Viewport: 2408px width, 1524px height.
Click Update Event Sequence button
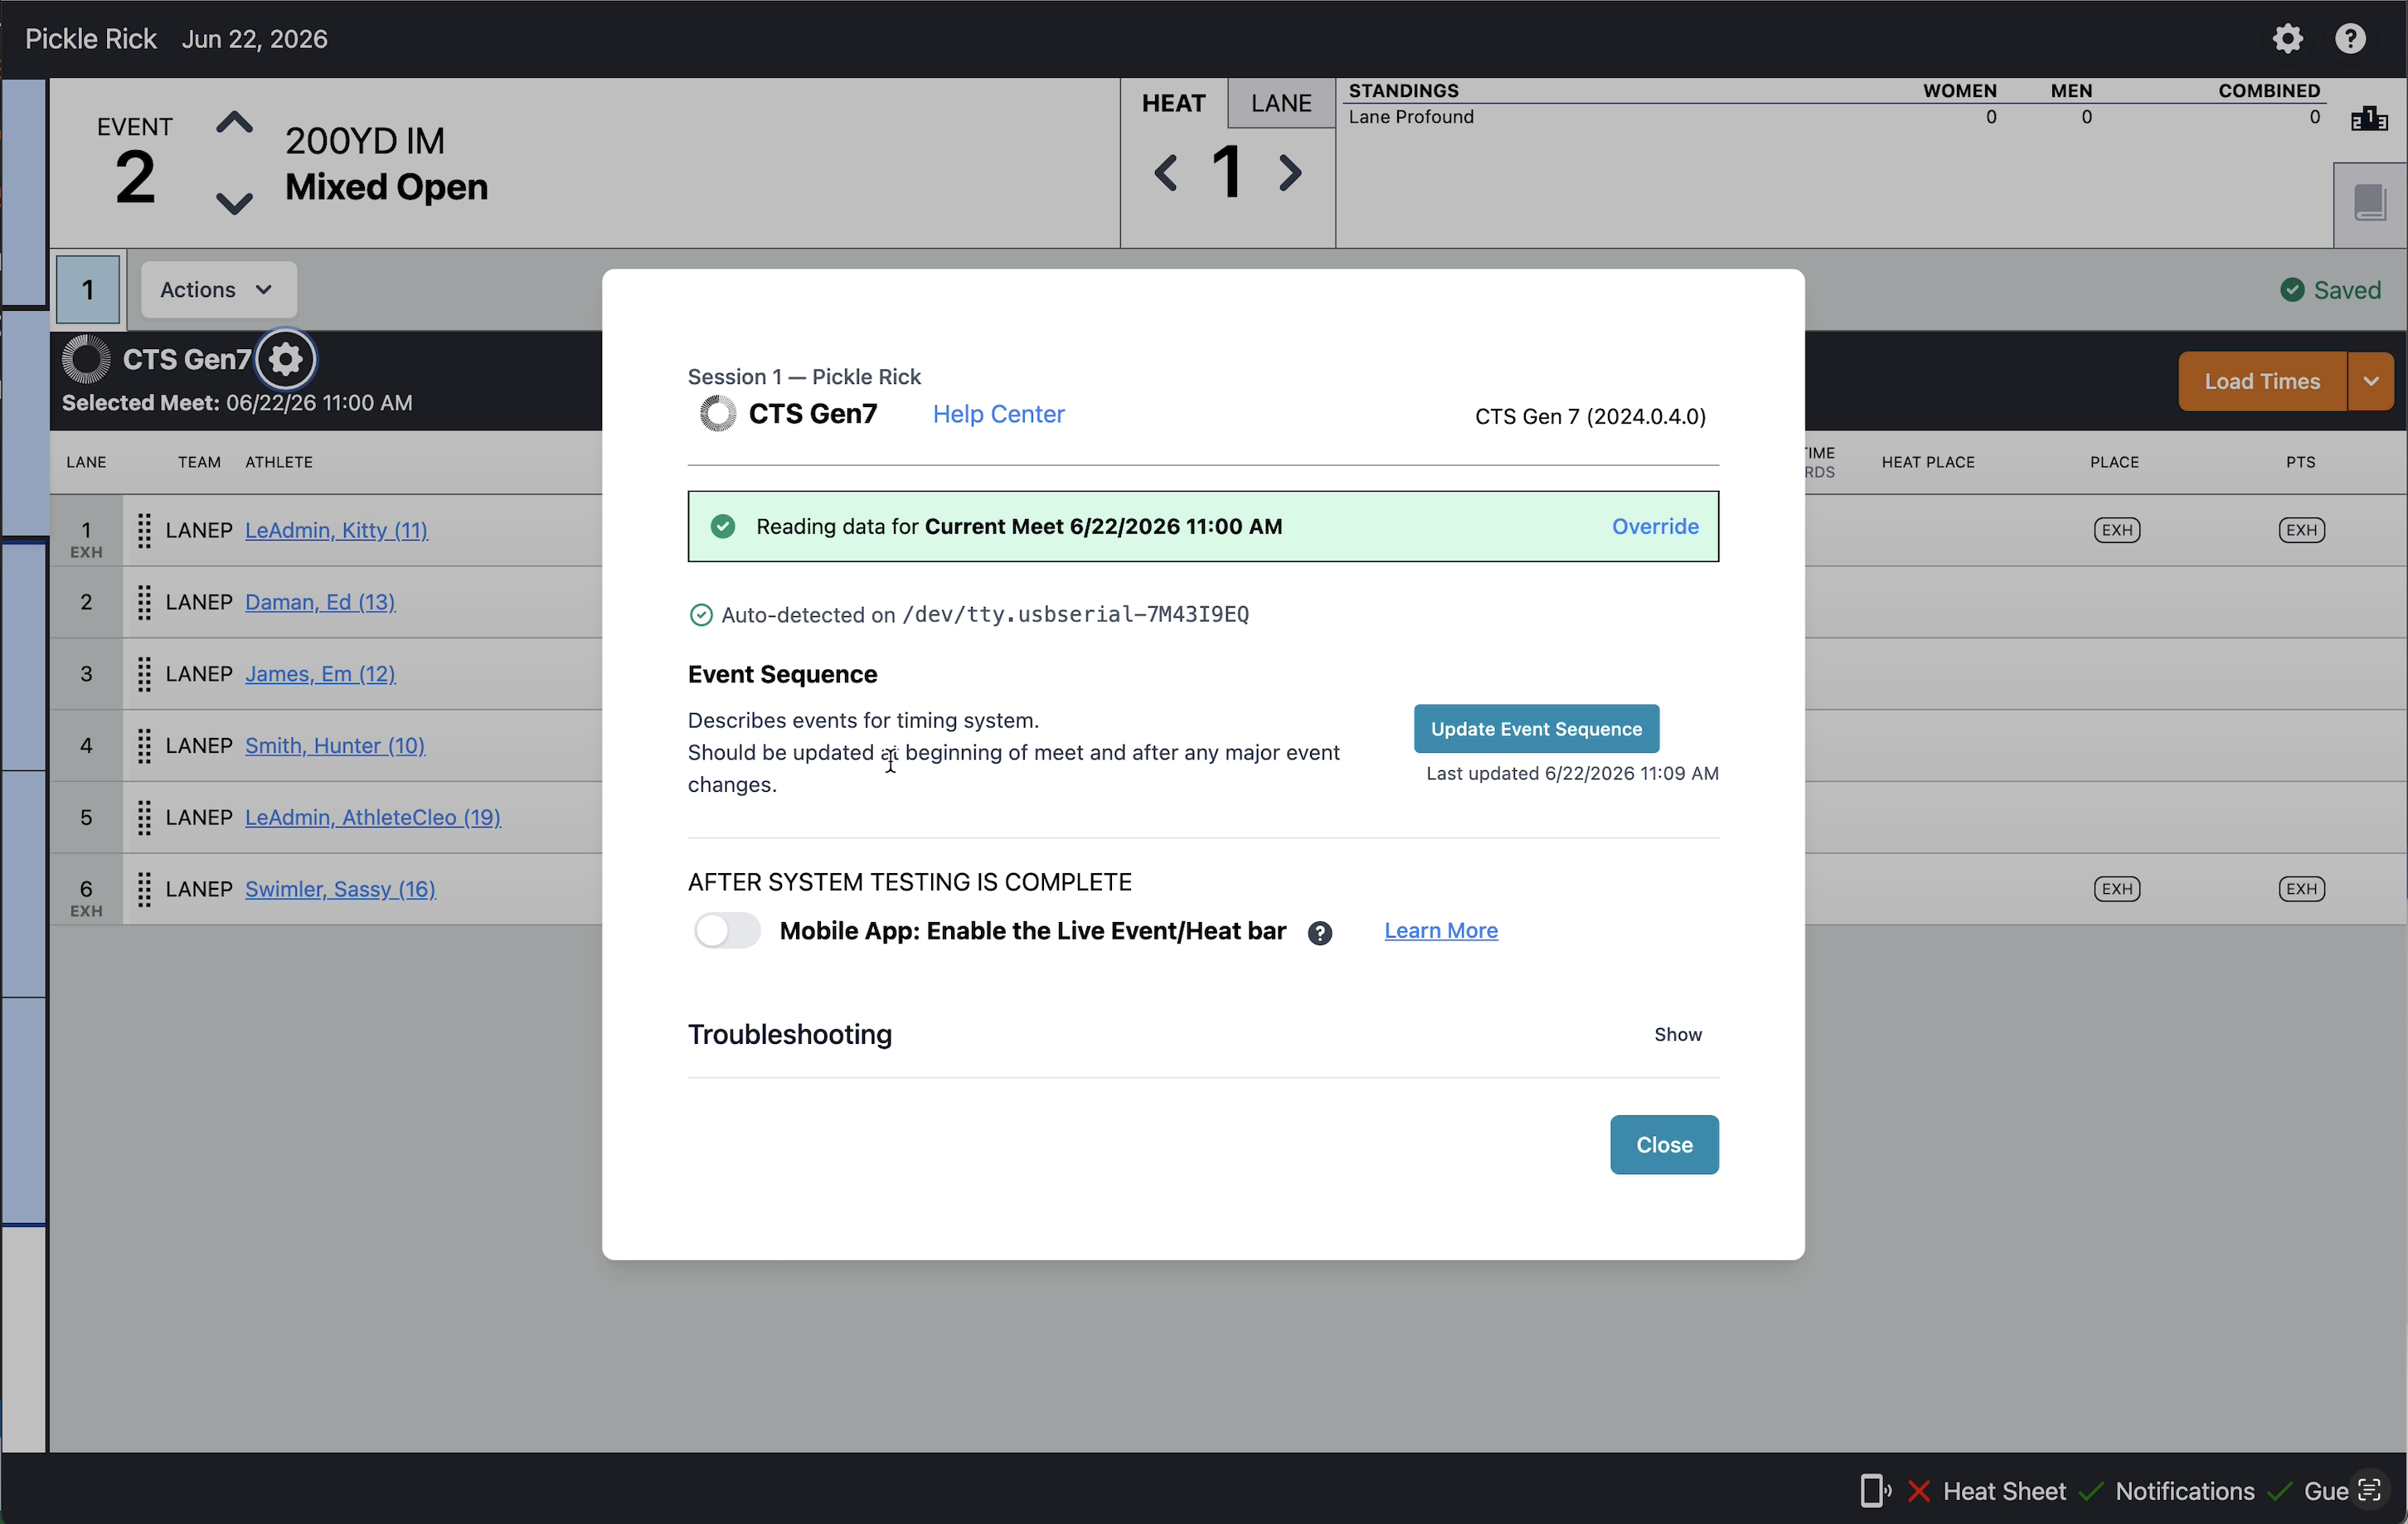1536,729
